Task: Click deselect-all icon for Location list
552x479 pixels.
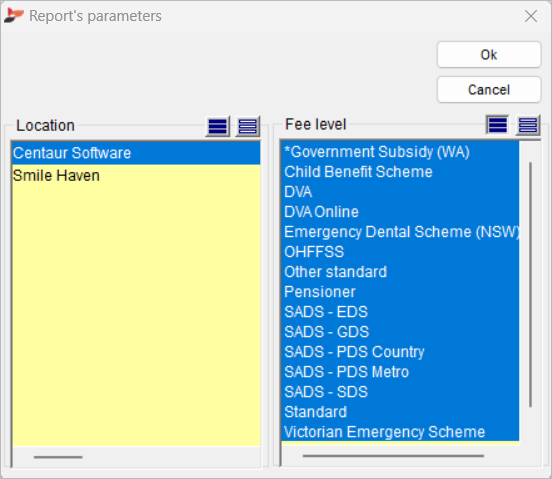Action: pyautogui.click(x=247, y=126)
